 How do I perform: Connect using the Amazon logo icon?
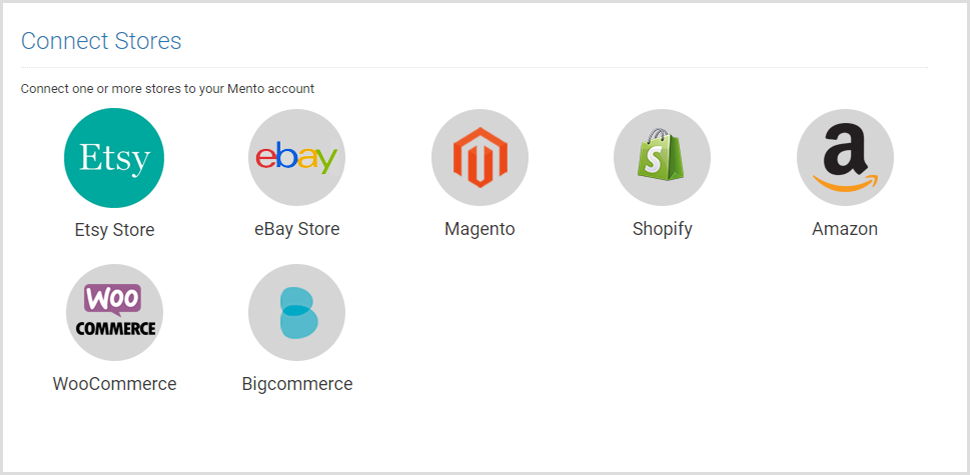pyautogui.click(x=845, y=158)
